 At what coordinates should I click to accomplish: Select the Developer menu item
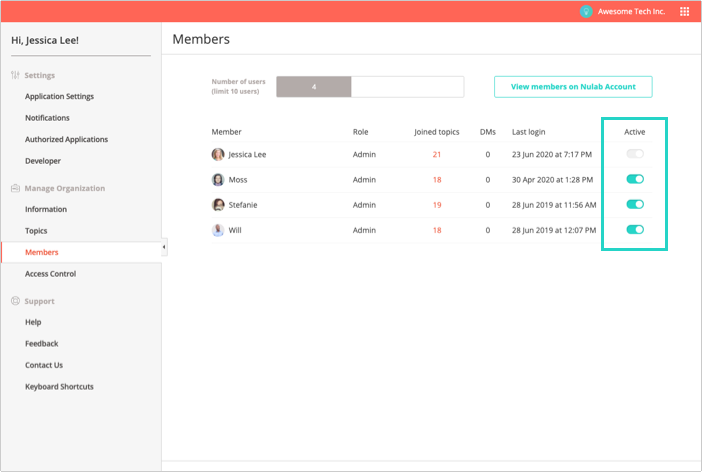click(x=43, y=161)
